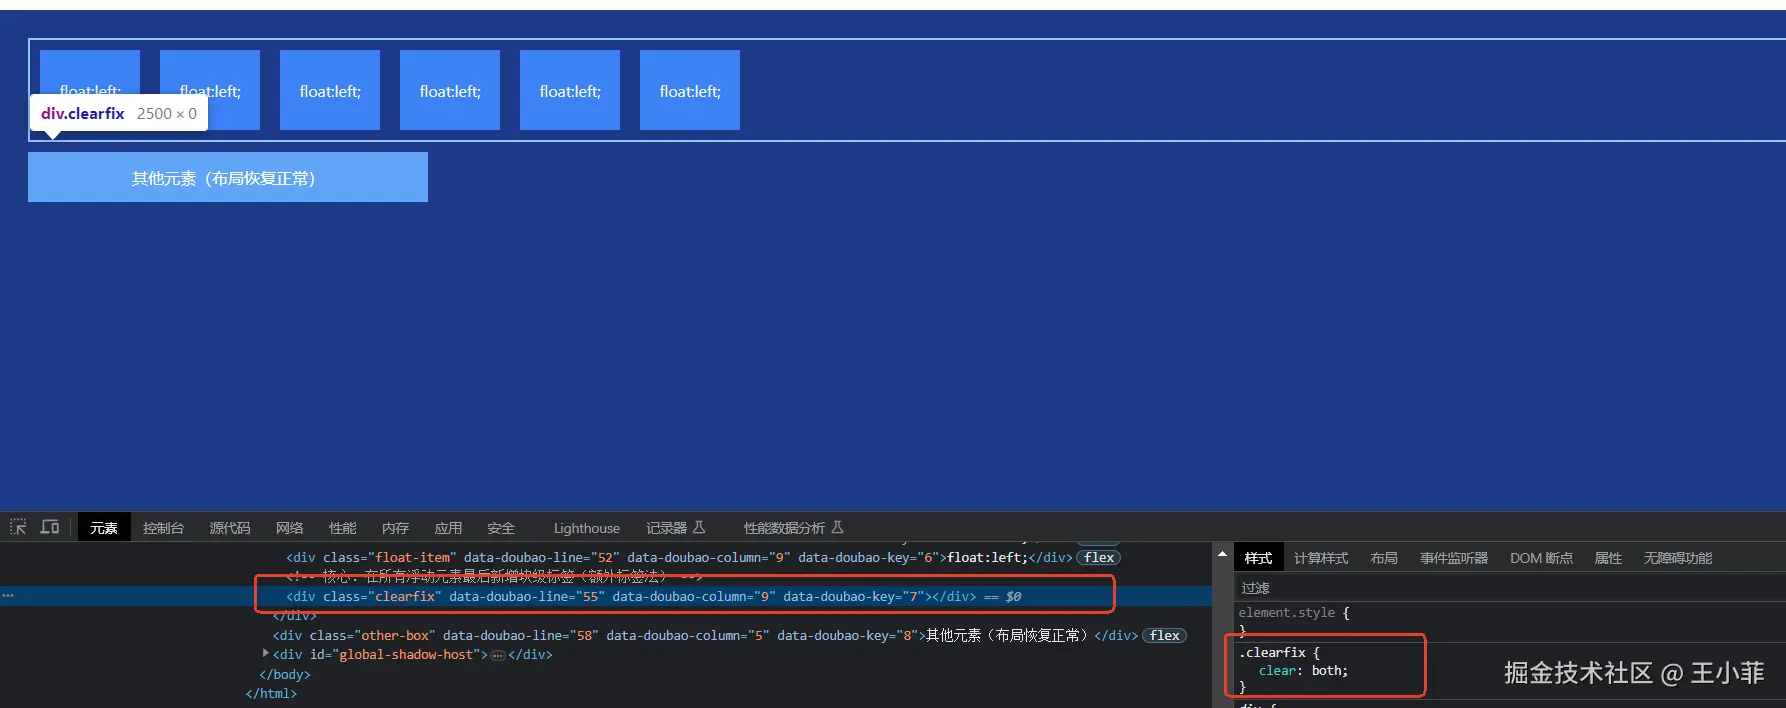The image size is (1786, 708).
Task: Click the clear property name in styles
Action: [1278, 671]
